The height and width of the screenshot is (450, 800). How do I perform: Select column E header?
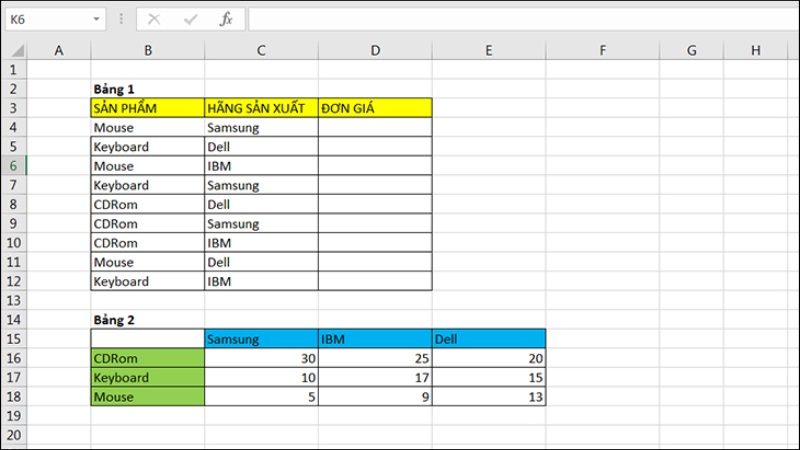(x=489, y=51)
